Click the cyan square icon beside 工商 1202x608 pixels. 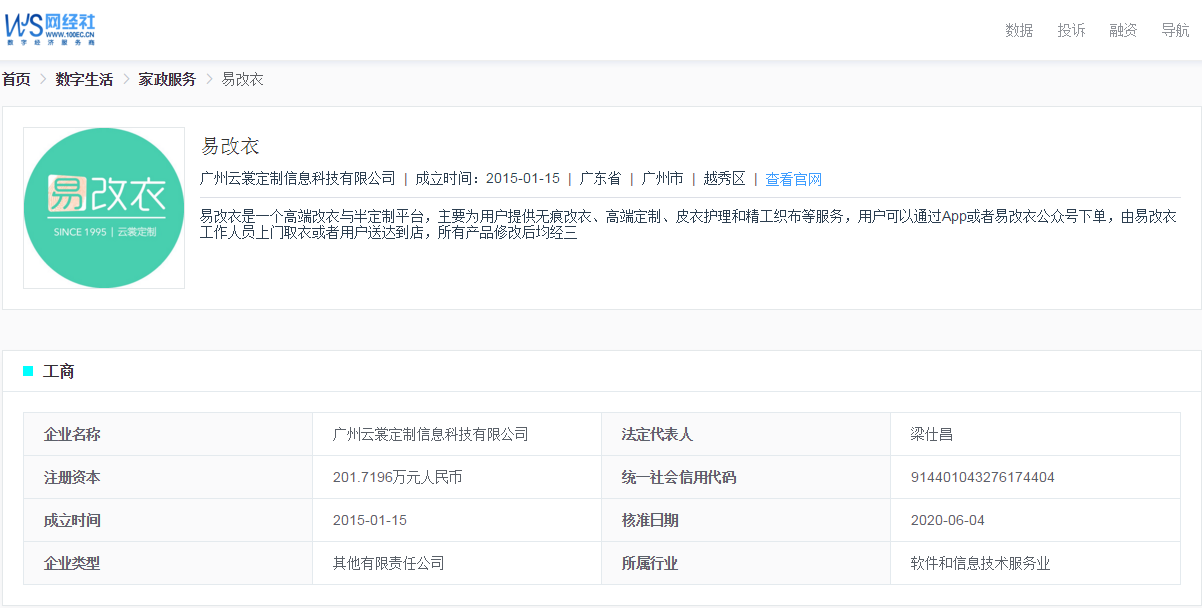[x=28, y=371]
